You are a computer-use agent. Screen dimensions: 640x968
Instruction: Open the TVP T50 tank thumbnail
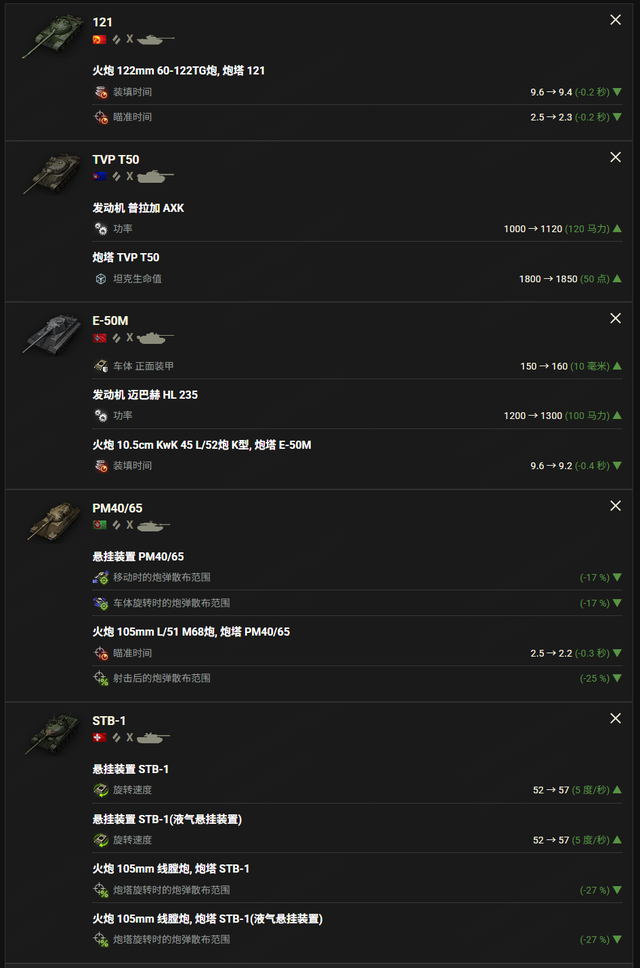[52, 173]
